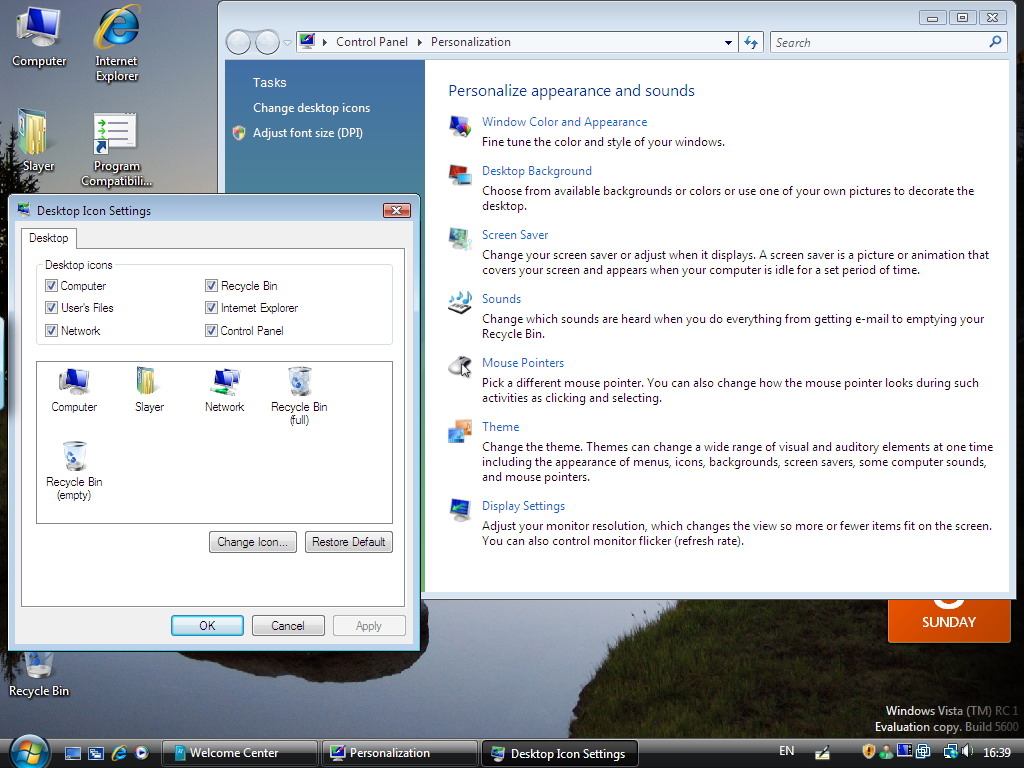
Task: Expand the root breadcrumb arrow before Control Panel
Action: (325, 42)
